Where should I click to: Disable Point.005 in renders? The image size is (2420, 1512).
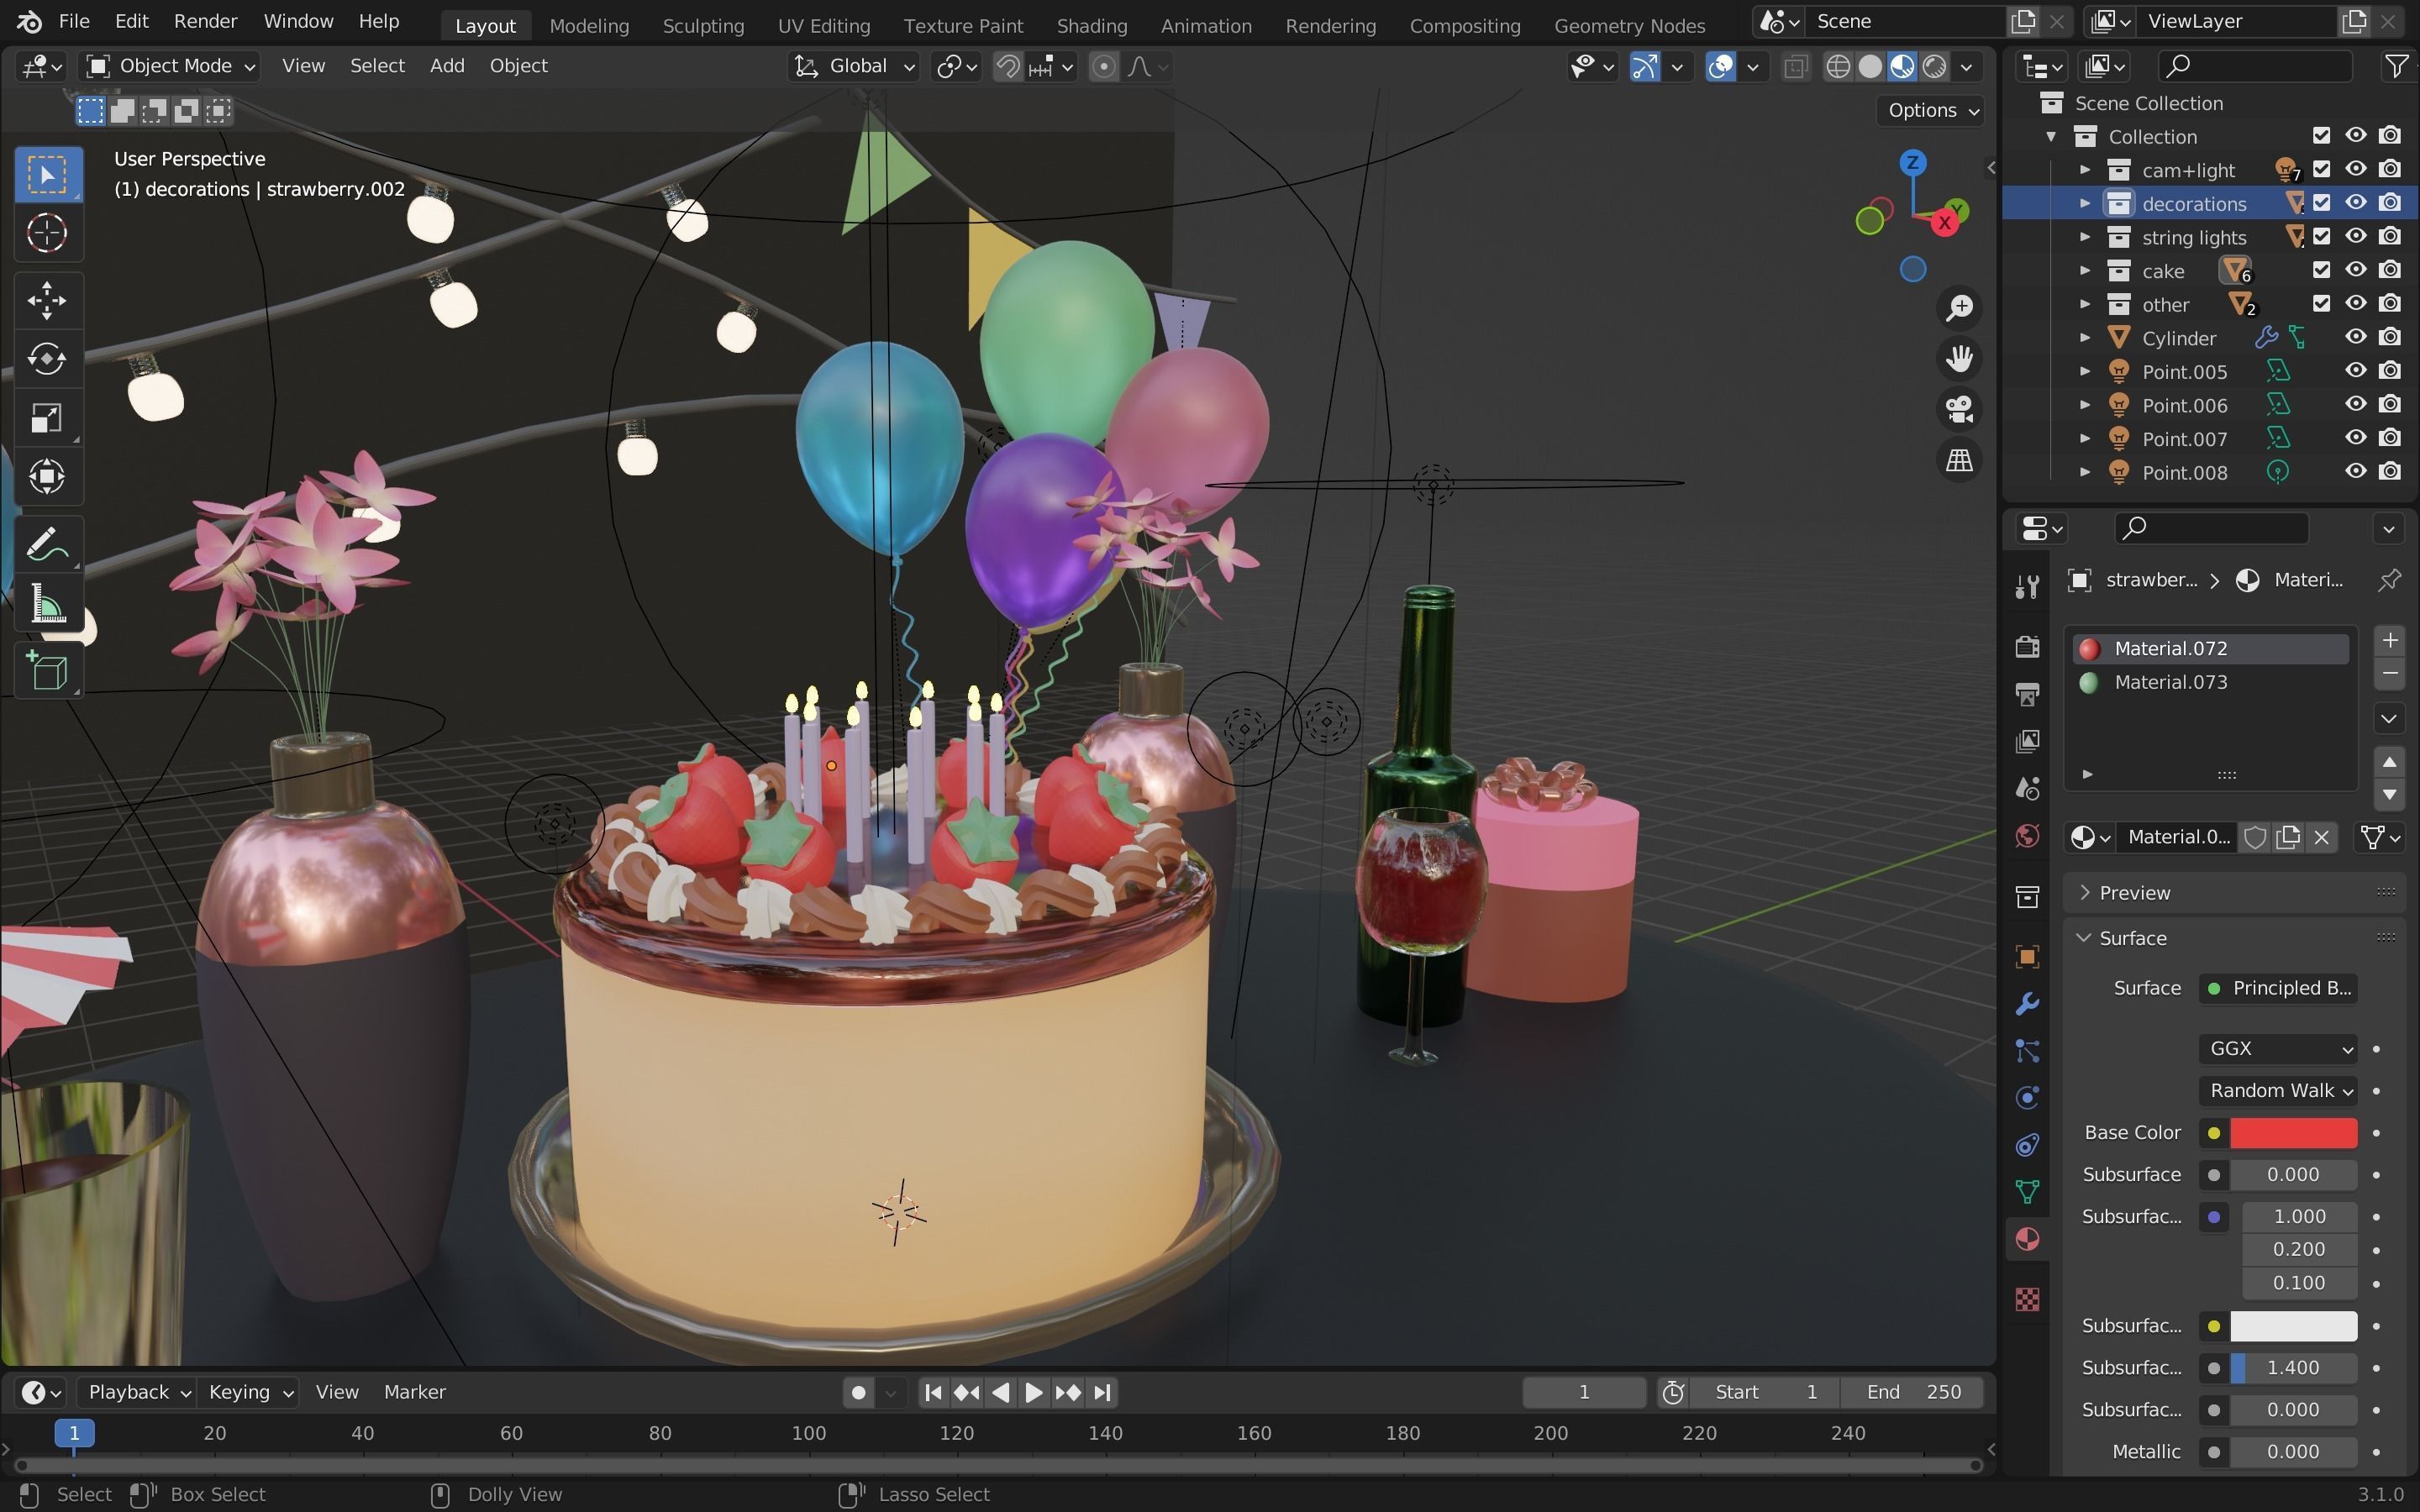tap(2390, 371)
